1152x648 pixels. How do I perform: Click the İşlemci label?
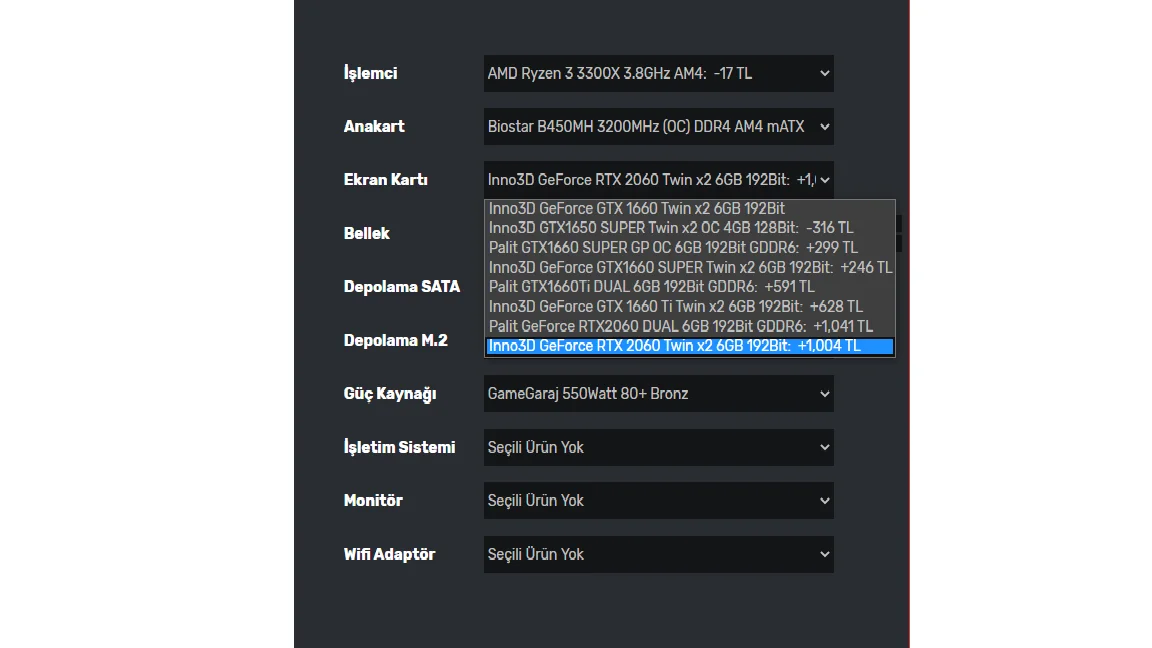point(370,73)
